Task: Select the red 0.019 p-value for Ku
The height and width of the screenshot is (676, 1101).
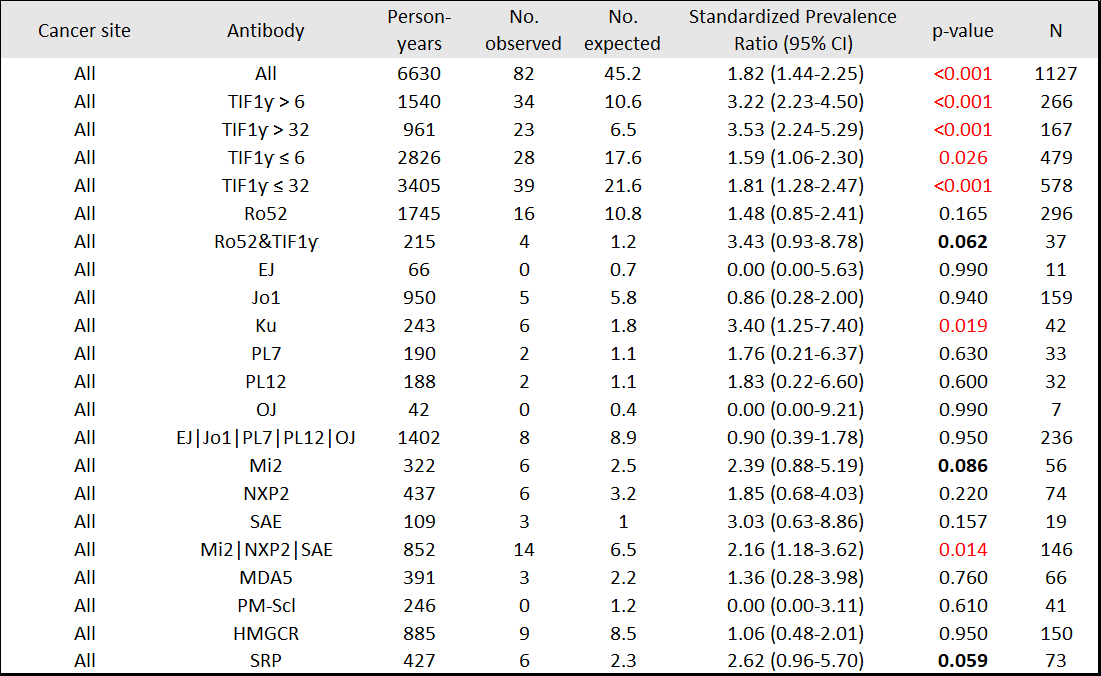Action: (x=962, y=326)
